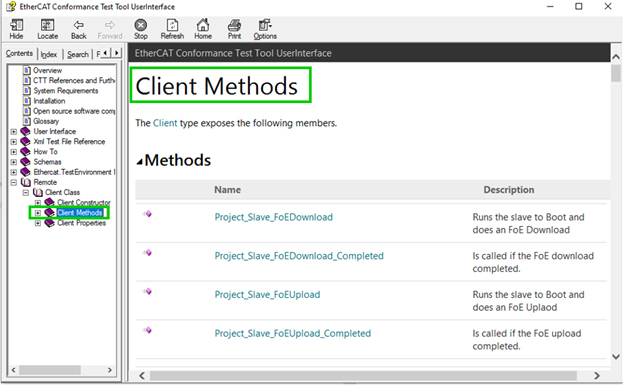The image size is (624, 387).
Task: Click the book icon next to Client Constructor
Action: [x=49, y=203]
